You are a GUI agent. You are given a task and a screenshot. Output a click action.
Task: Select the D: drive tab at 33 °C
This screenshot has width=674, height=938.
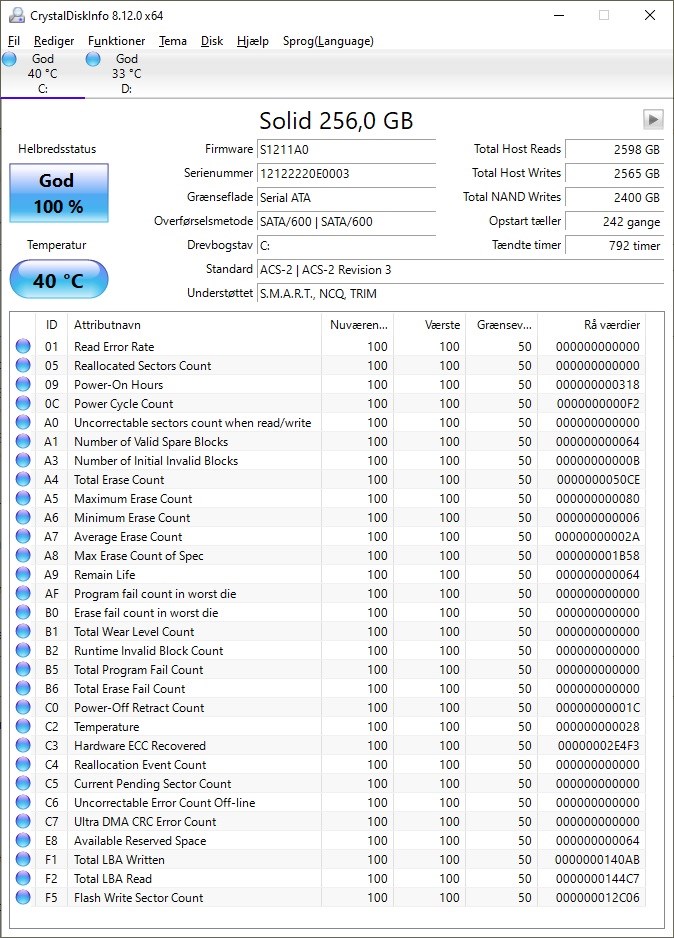tap(126, 74)
